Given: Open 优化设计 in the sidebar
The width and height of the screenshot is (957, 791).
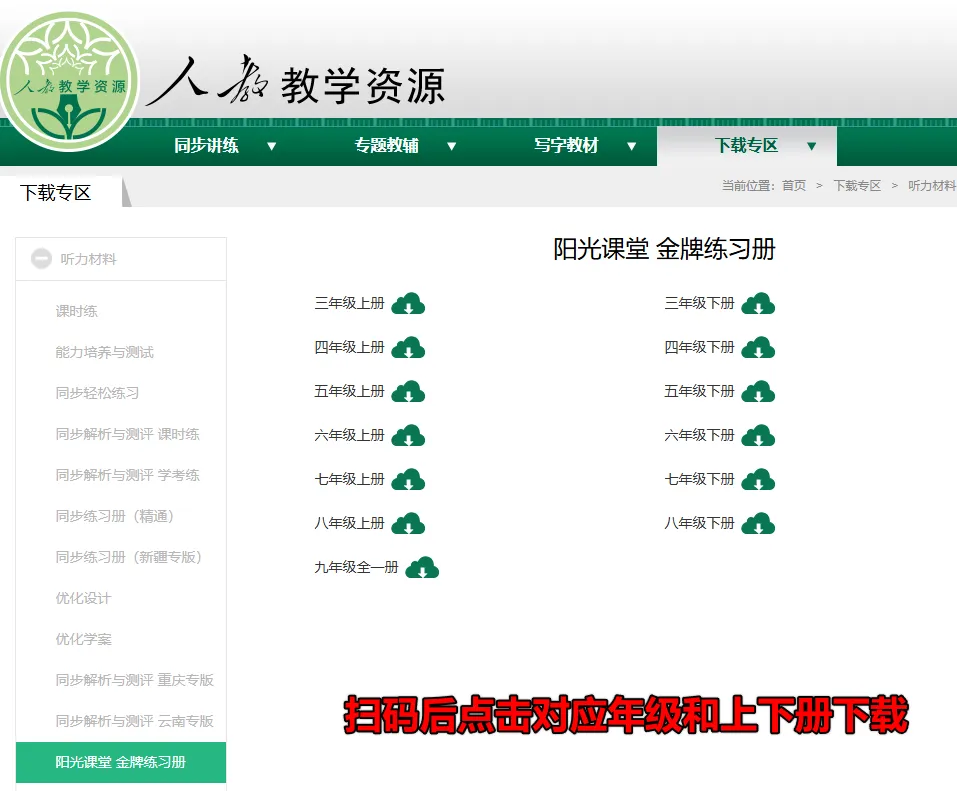Looking at the screenshot, I should [x=84, y=598].
